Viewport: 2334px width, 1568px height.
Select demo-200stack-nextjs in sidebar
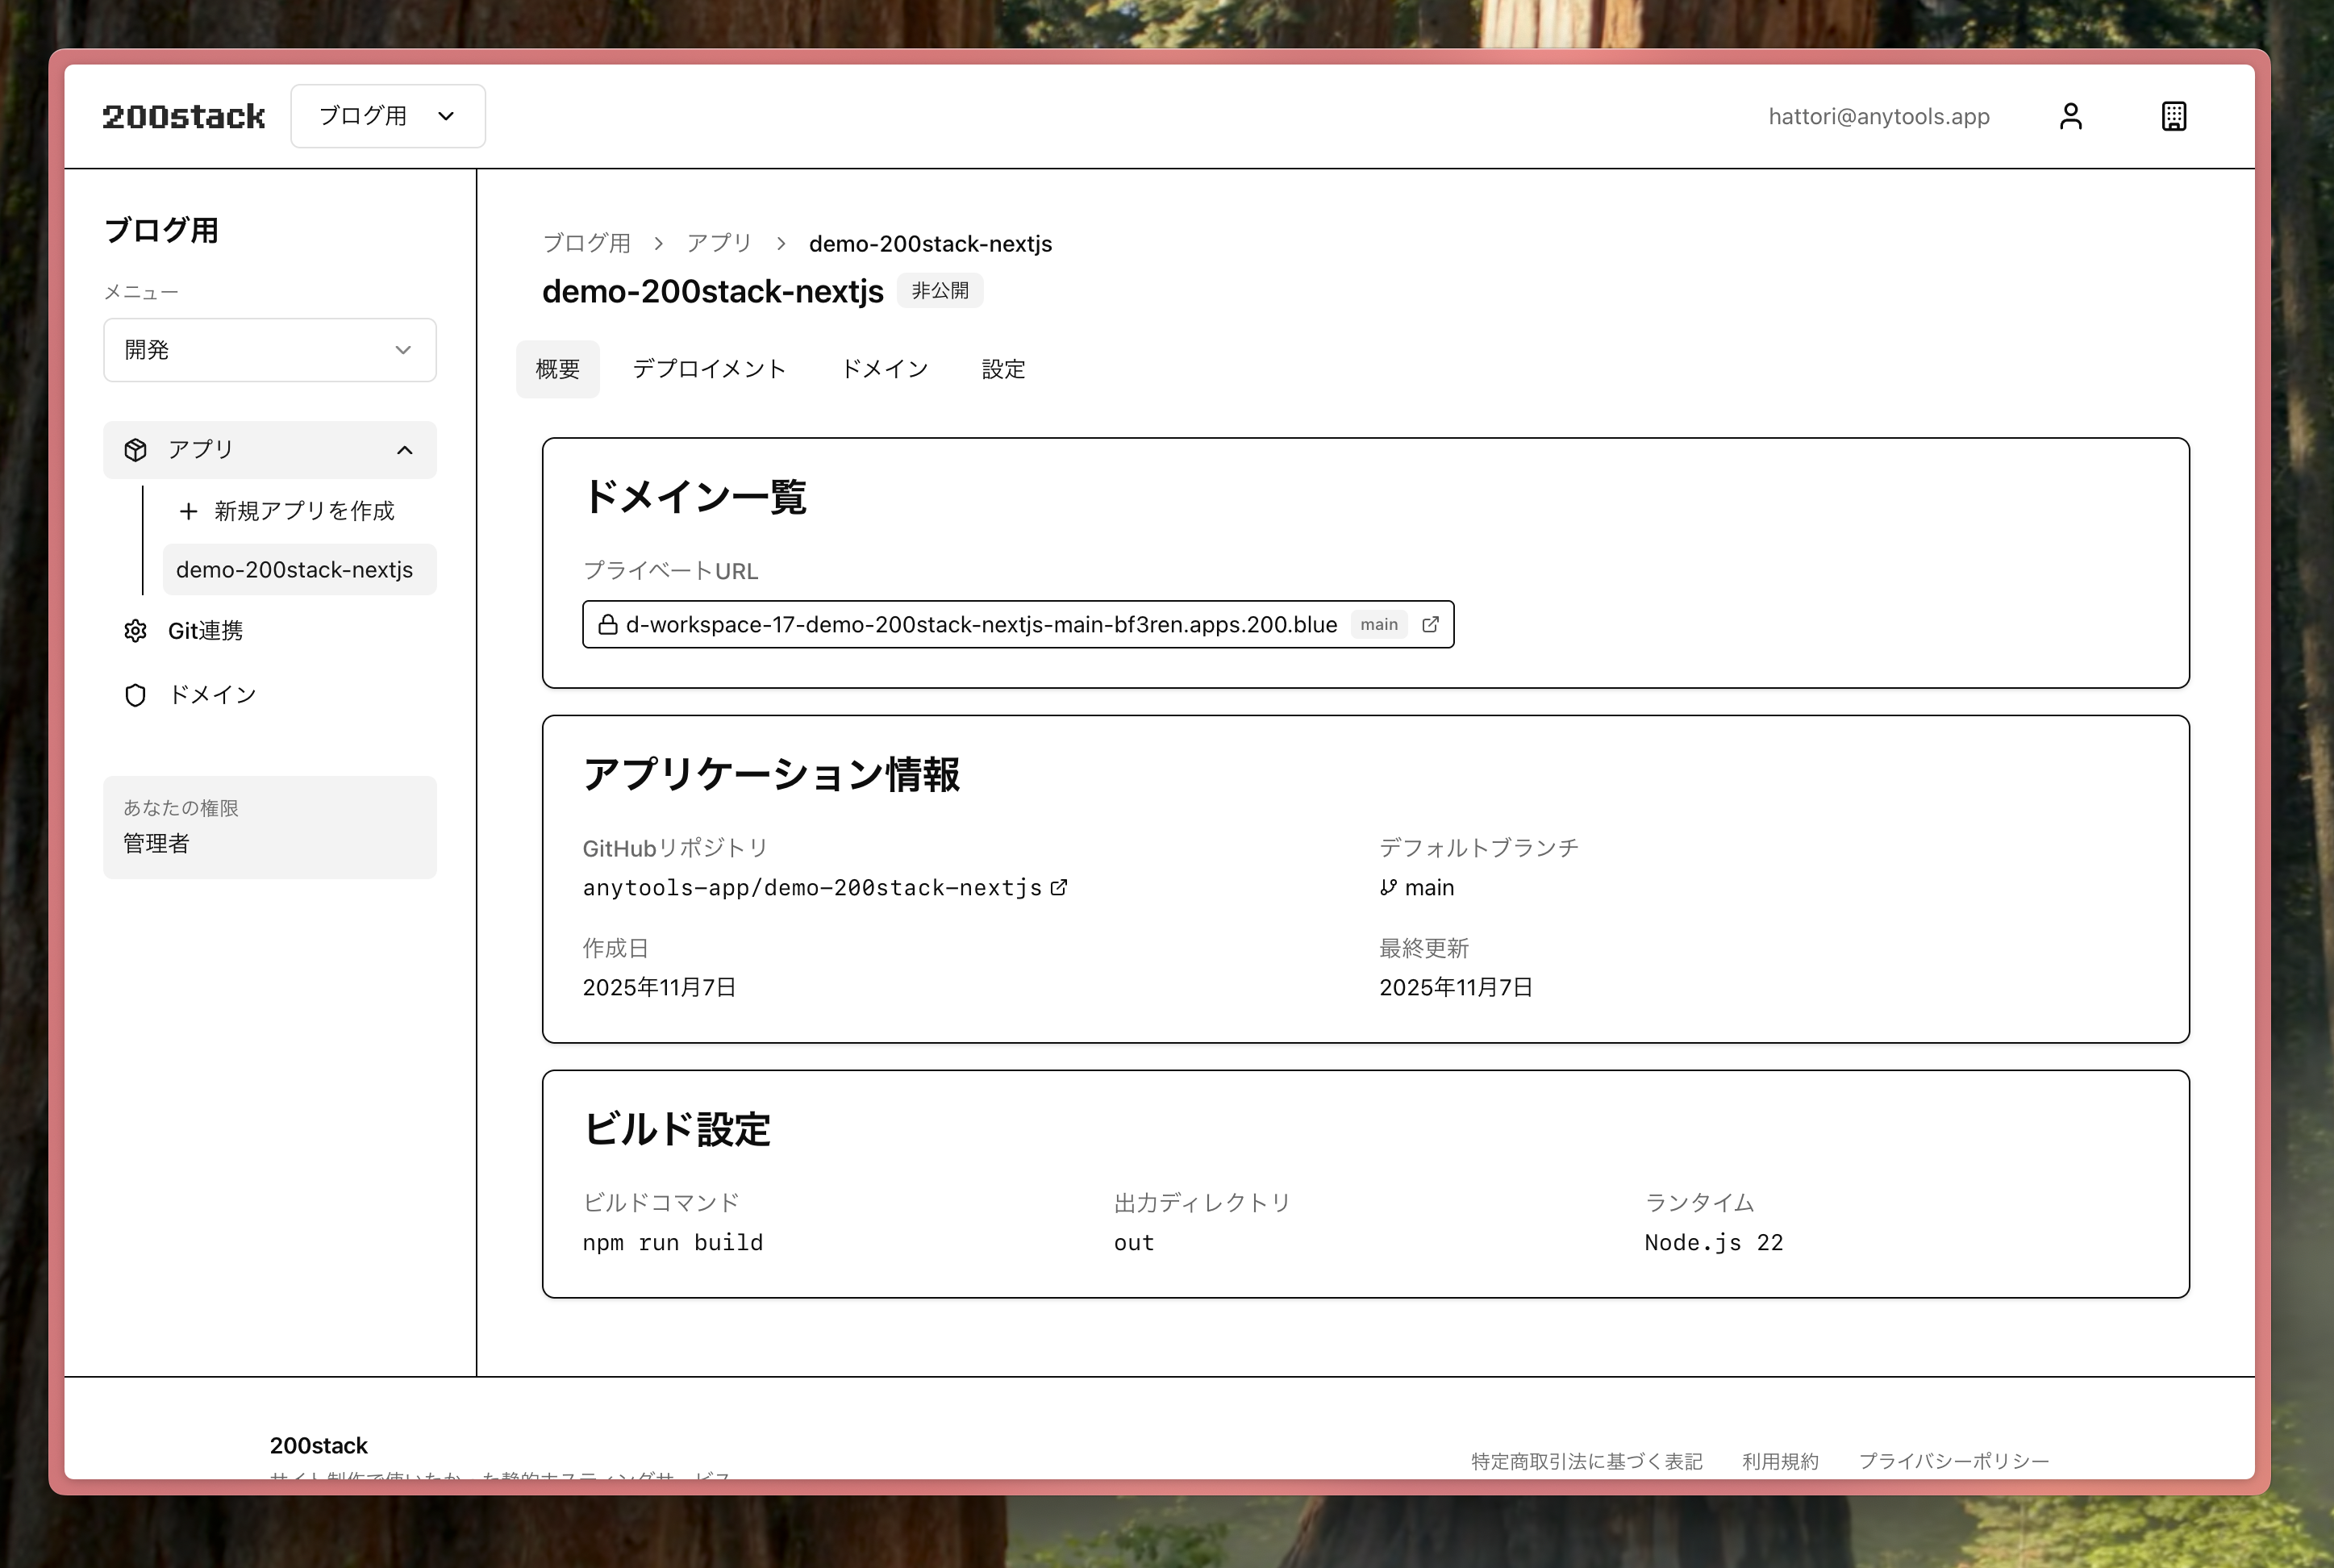click(295, 570)
